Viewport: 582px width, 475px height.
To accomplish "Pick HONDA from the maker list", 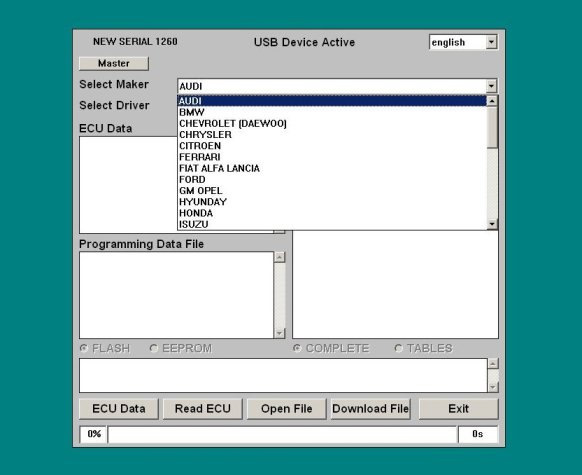I will pyautogui.click(x=332, y=213).
